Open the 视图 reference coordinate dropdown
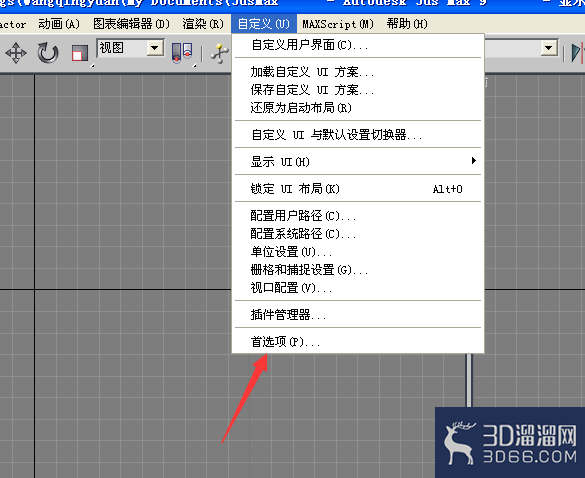 130,48
